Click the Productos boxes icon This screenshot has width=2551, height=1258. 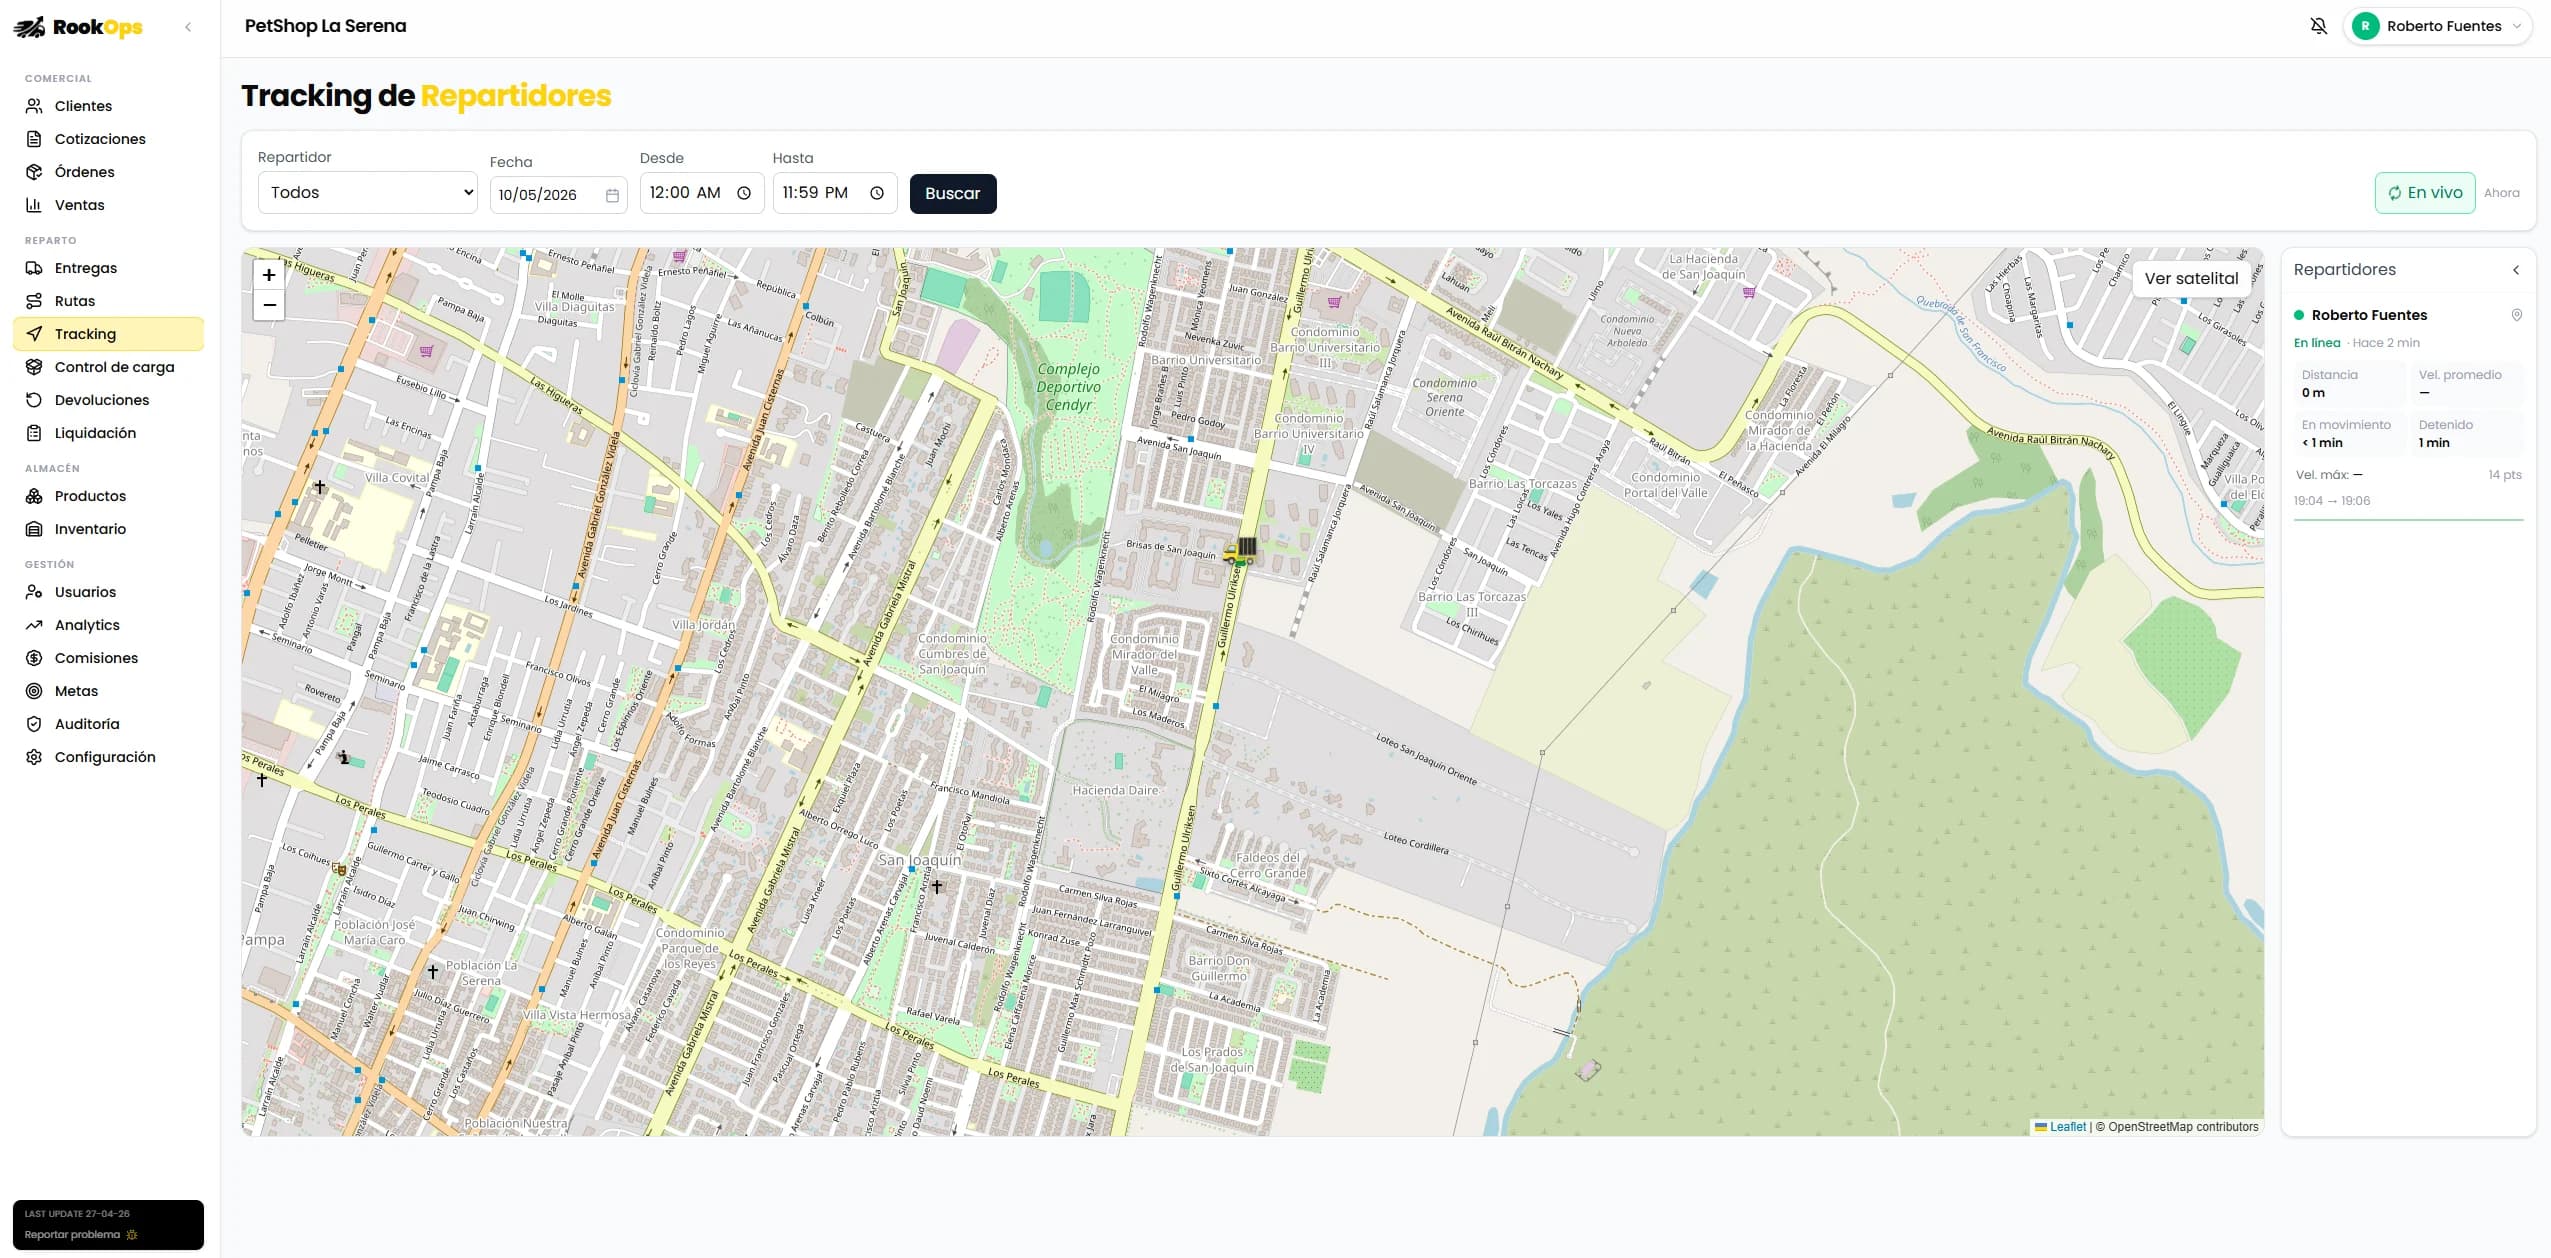click(34, 496)
